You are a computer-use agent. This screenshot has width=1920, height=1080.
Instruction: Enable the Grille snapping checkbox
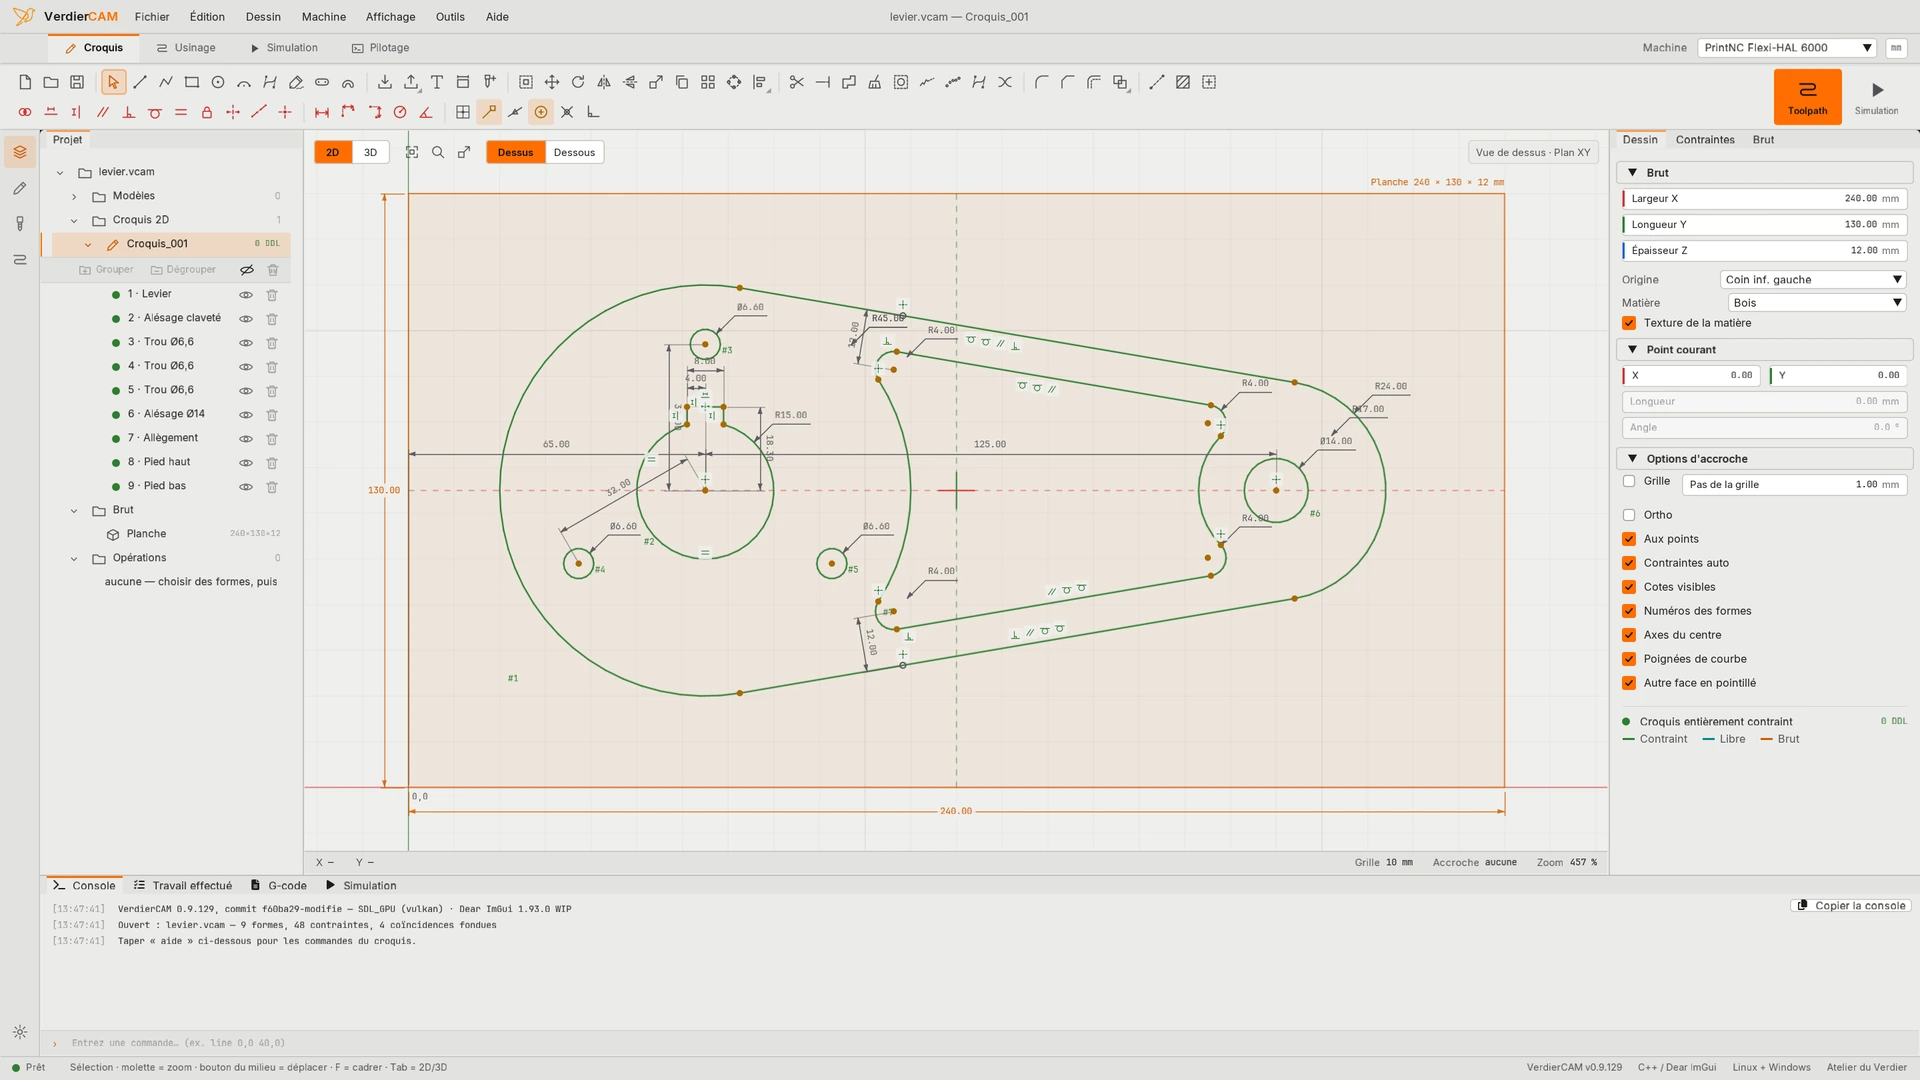click(x=1629, y=481)
